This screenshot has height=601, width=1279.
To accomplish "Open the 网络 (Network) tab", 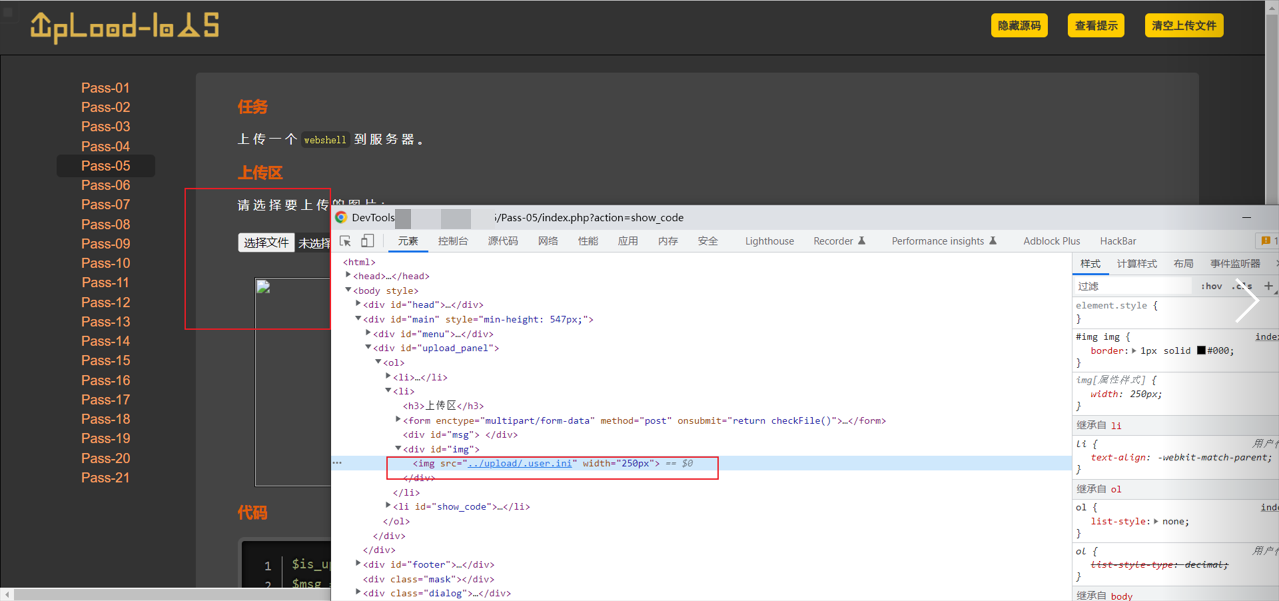I will click(x=547, y=241).
